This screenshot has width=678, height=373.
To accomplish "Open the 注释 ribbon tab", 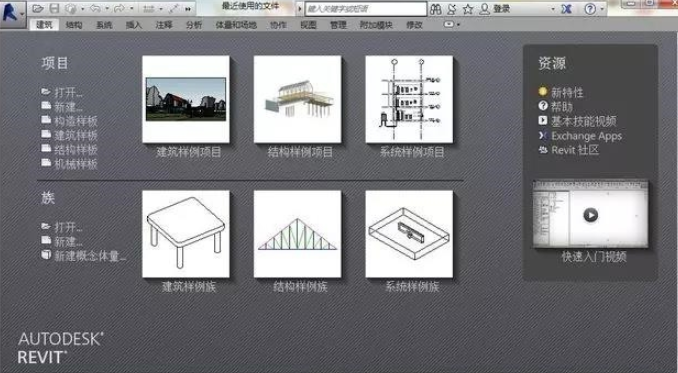I will (164, 25).
